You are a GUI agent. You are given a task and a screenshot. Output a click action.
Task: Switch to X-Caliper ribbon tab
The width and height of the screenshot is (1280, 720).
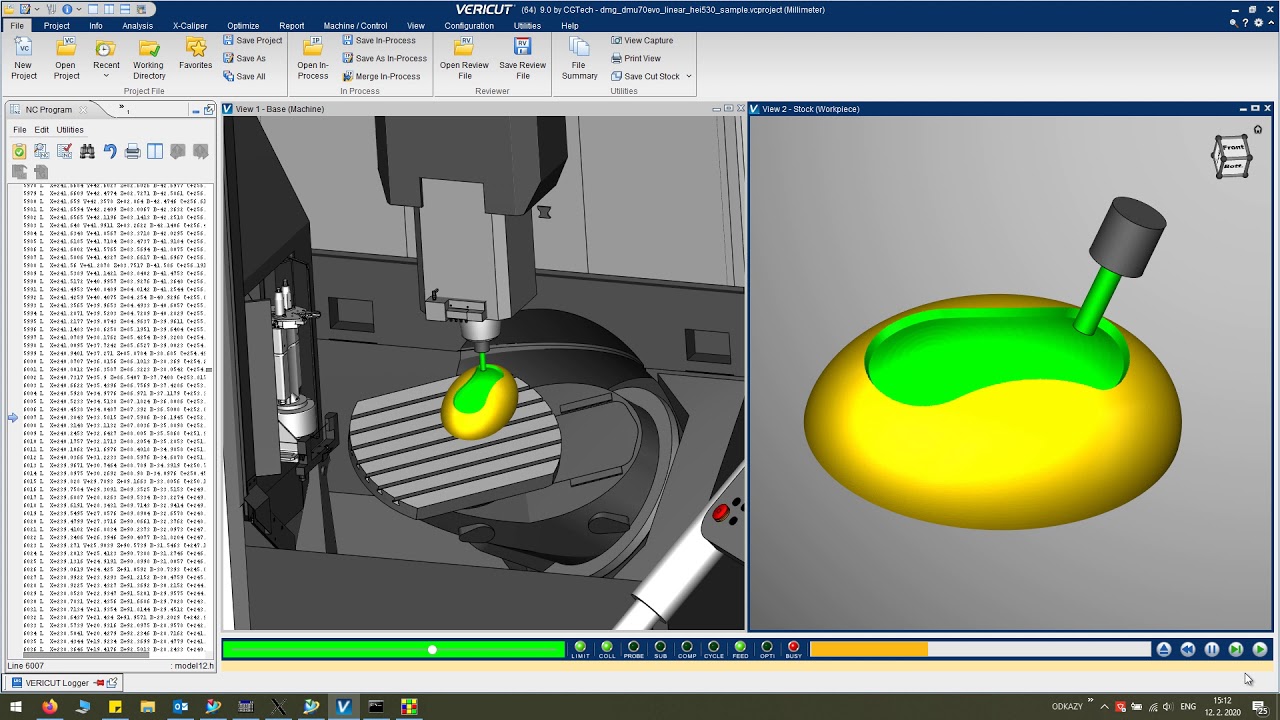click(x=190, y=26)
